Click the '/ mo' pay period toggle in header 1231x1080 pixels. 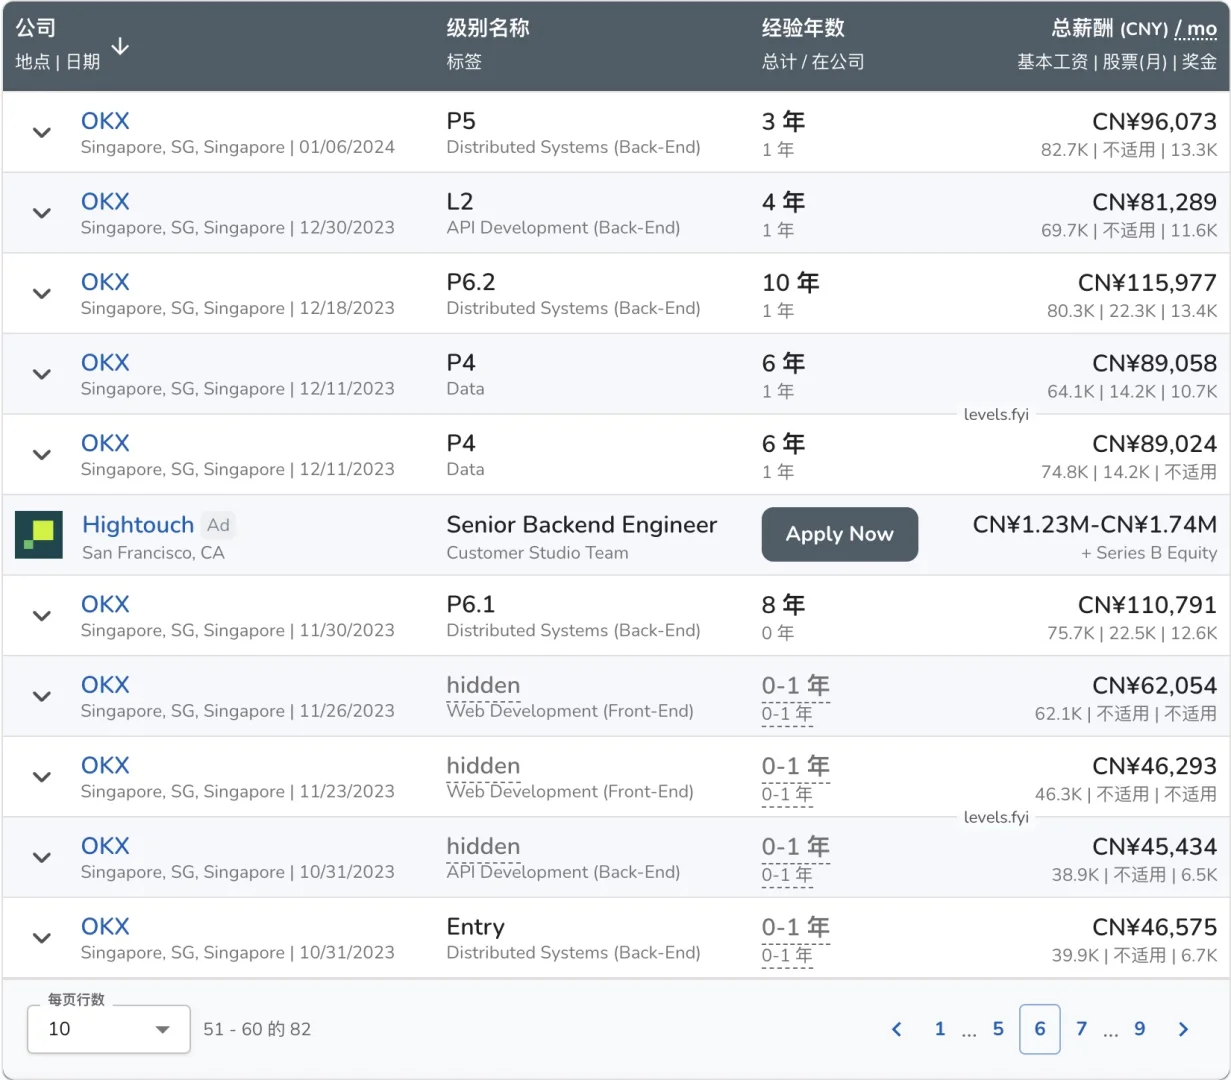(1196, 29)
